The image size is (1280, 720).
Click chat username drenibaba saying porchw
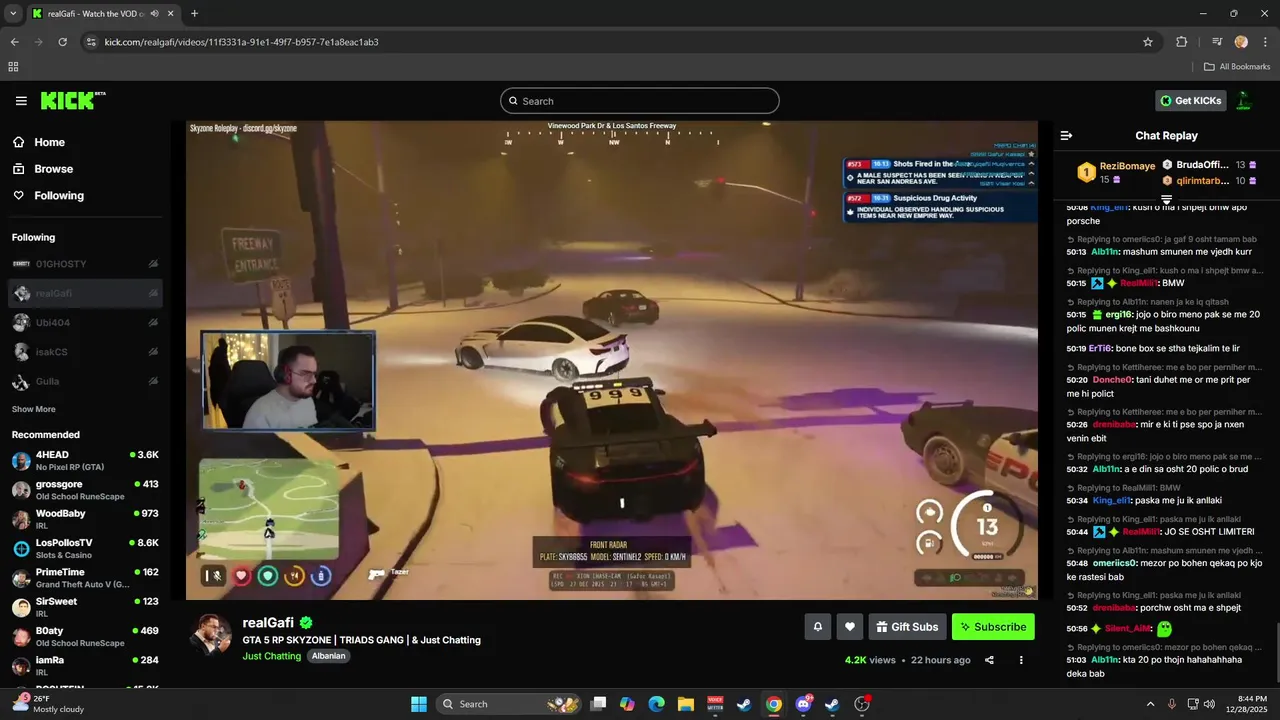pos(1114,608)
